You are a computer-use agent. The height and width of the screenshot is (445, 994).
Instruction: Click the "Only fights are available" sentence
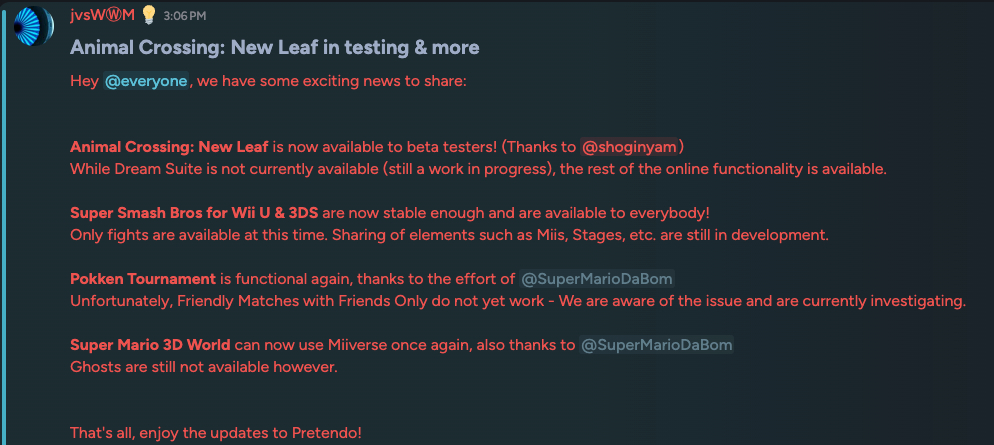point(450,235)
